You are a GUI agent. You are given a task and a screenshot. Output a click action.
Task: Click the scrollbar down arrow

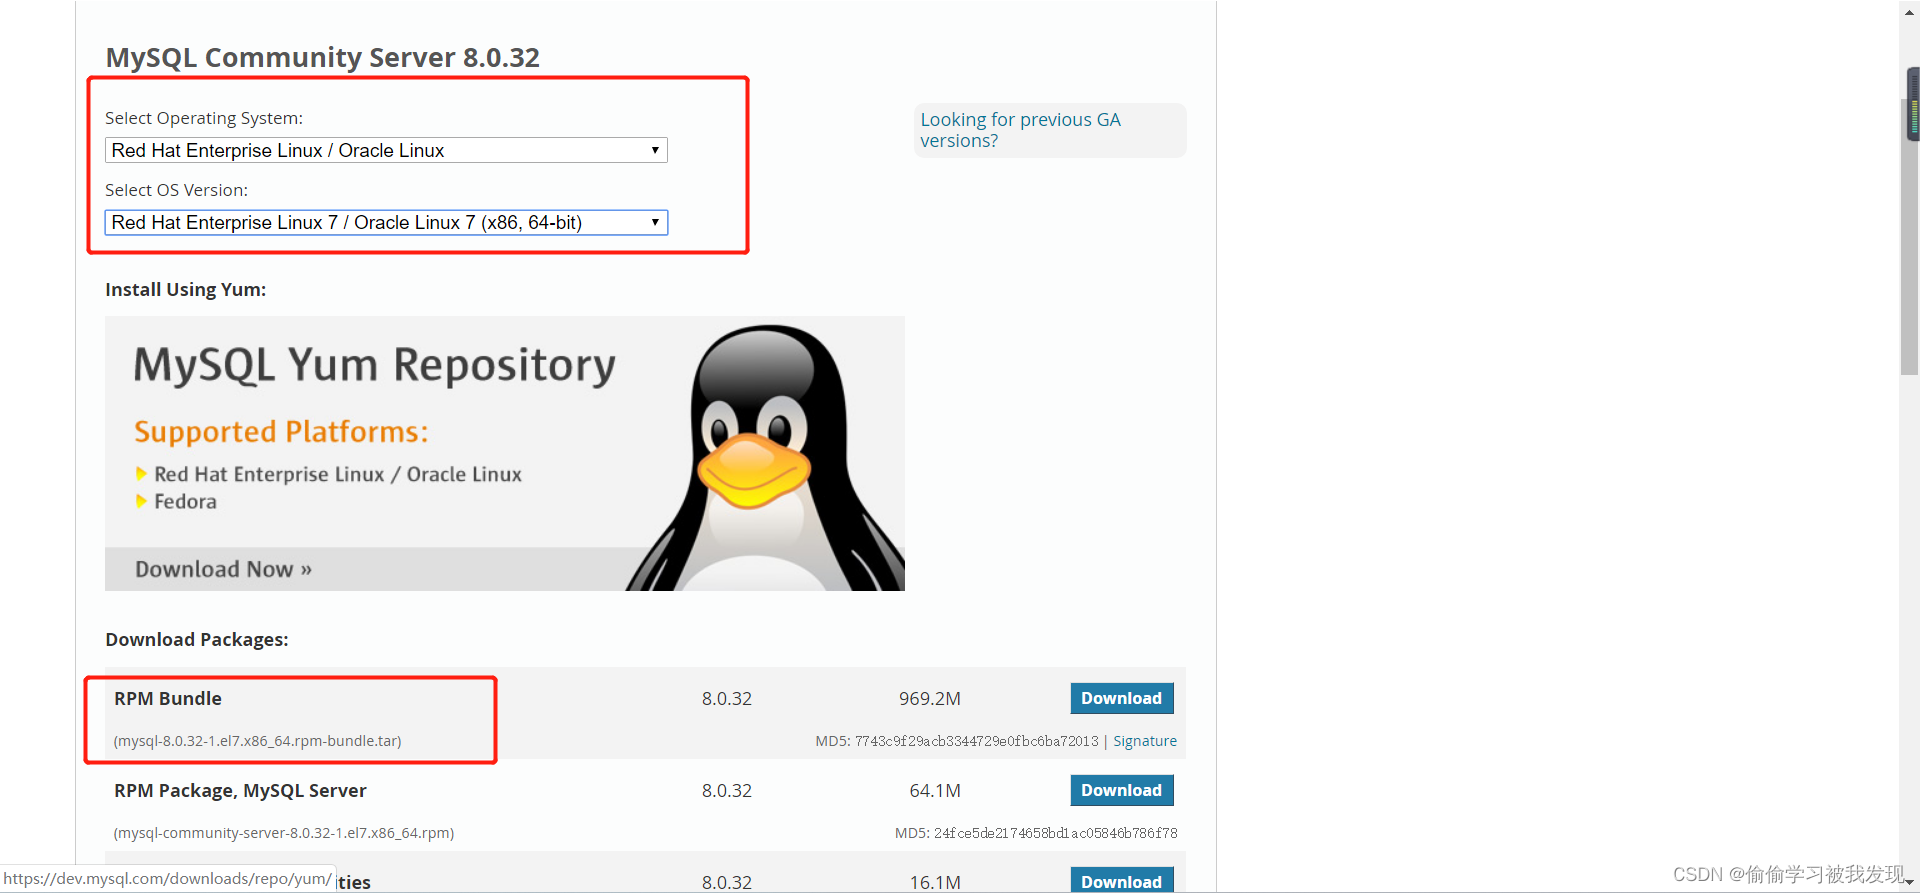[1909, 882]
